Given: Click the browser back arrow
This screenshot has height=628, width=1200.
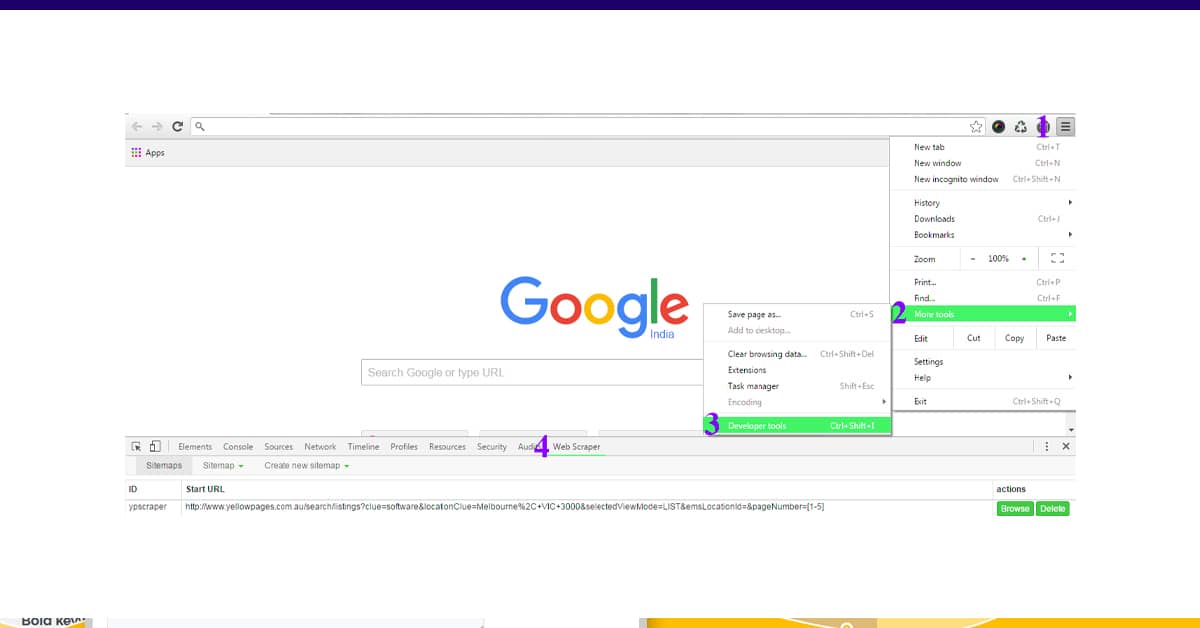Looking at the screenshot, I should click(137, 127).
